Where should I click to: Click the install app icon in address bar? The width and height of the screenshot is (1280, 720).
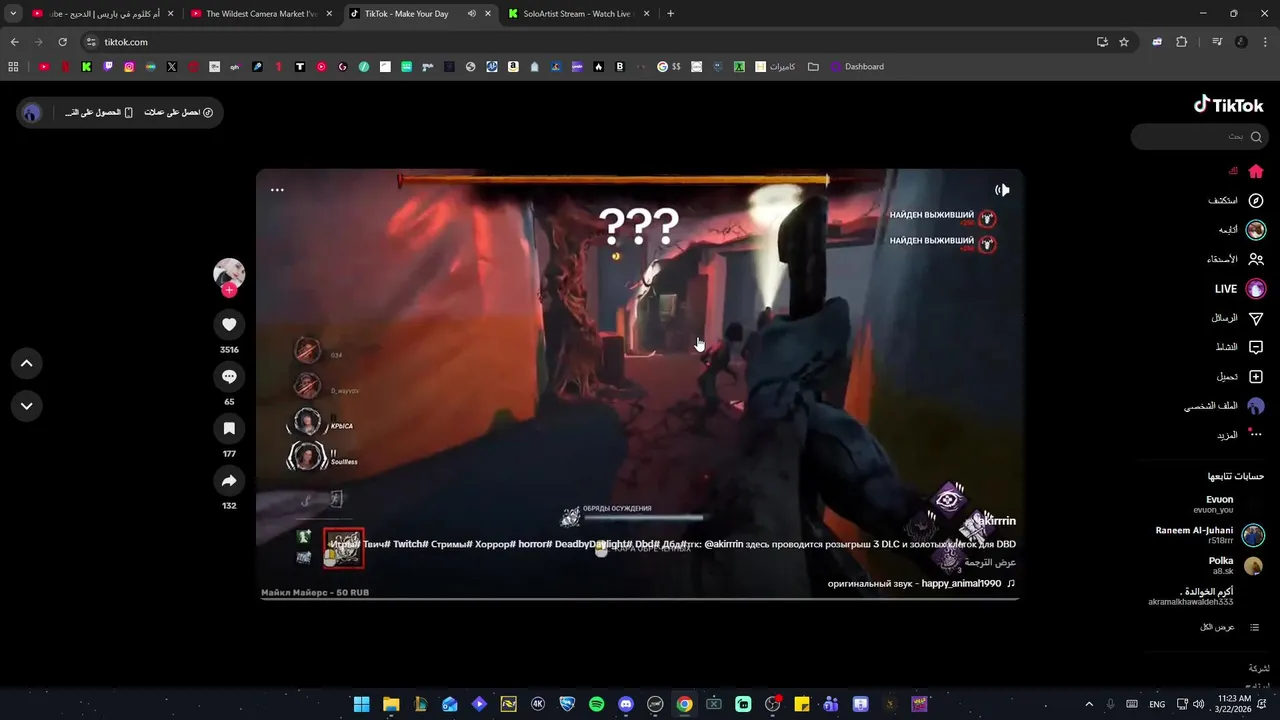pos(1102,42)
